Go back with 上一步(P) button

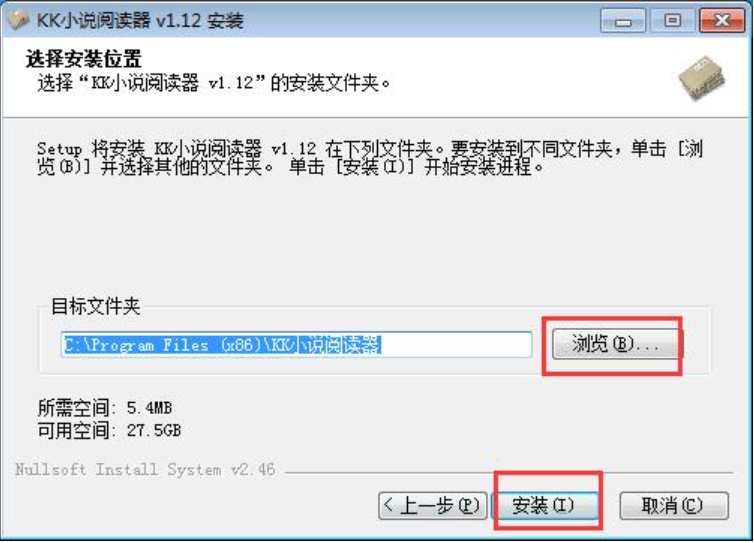tap(433, 505)
